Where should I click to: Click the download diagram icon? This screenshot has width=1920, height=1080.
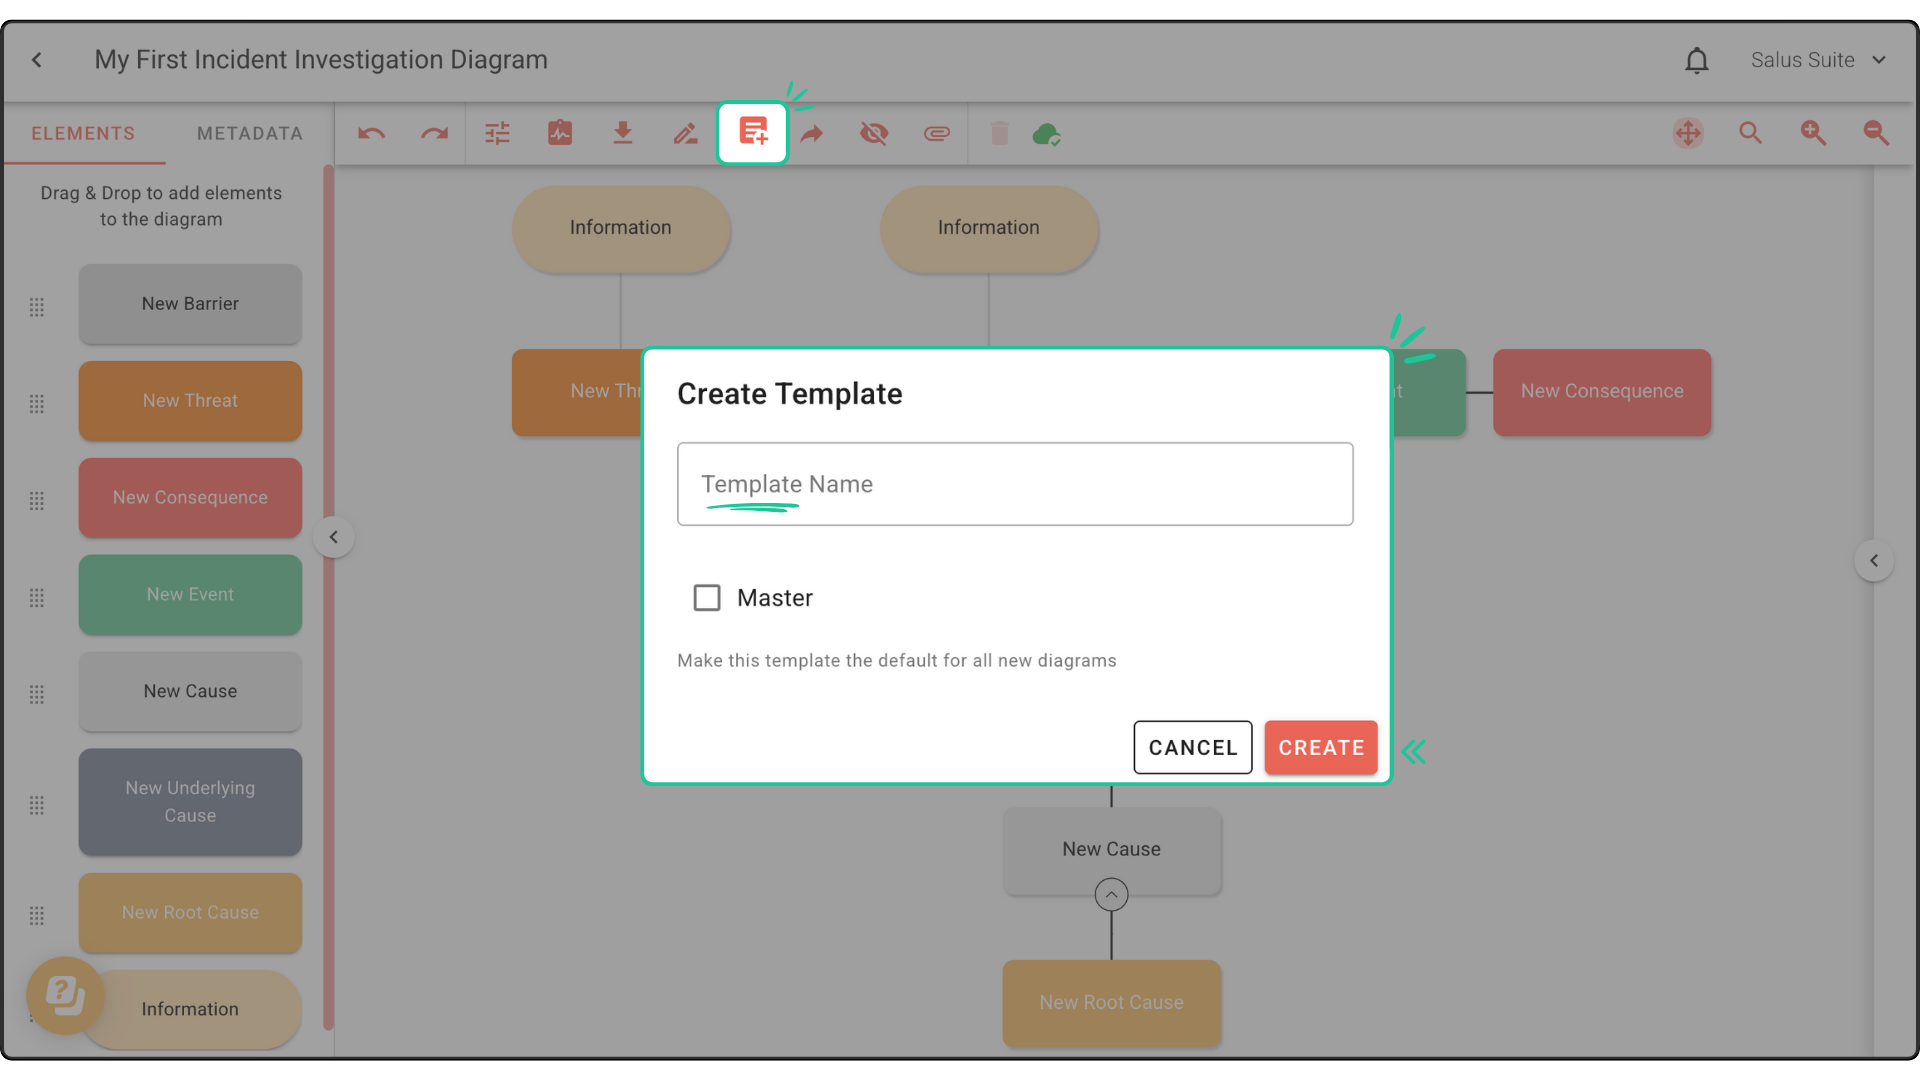click(622, 133)
